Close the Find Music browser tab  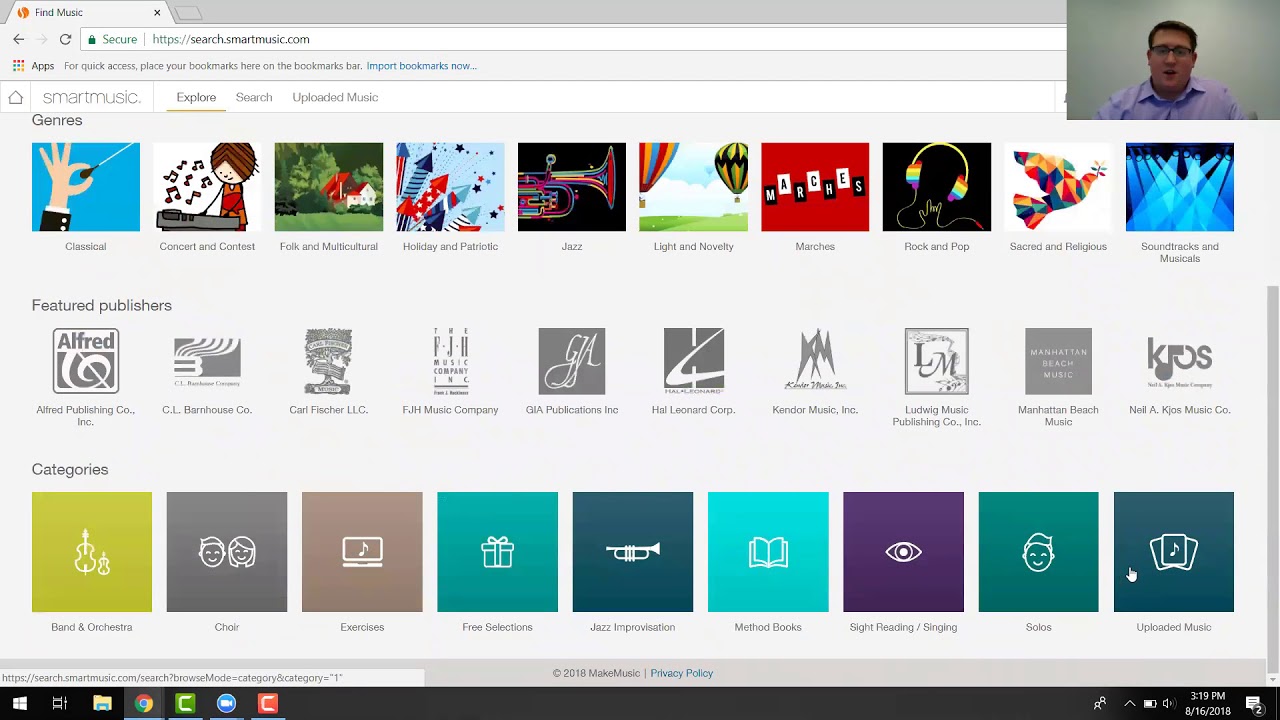tap(157, 12)
